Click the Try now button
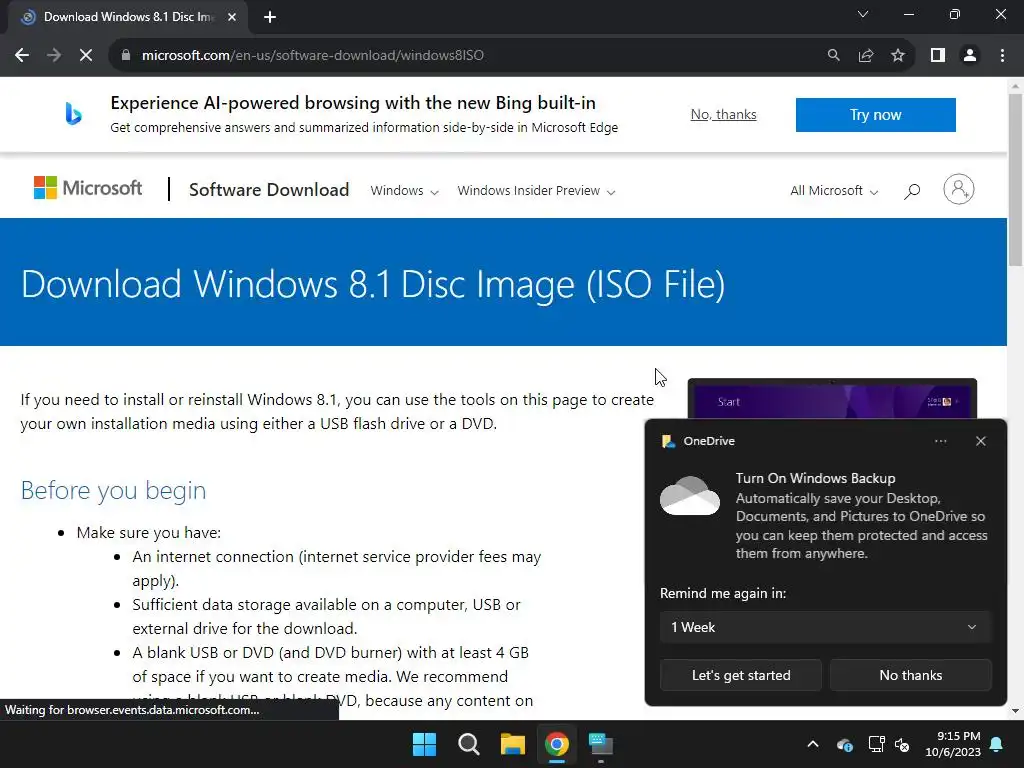The height and width of the screenshot is (768, 1024). pos(875,115)
